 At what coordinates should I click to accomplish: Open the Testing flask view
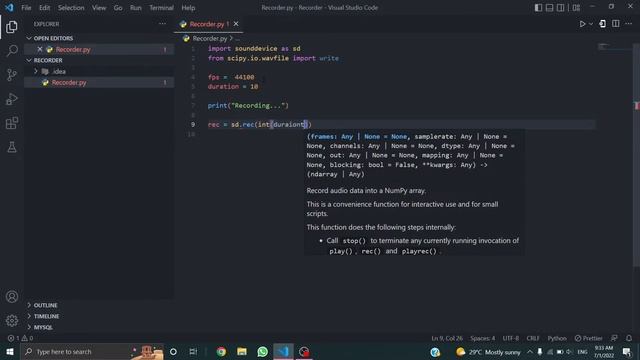pyautogui.click(x=11, y=147)
